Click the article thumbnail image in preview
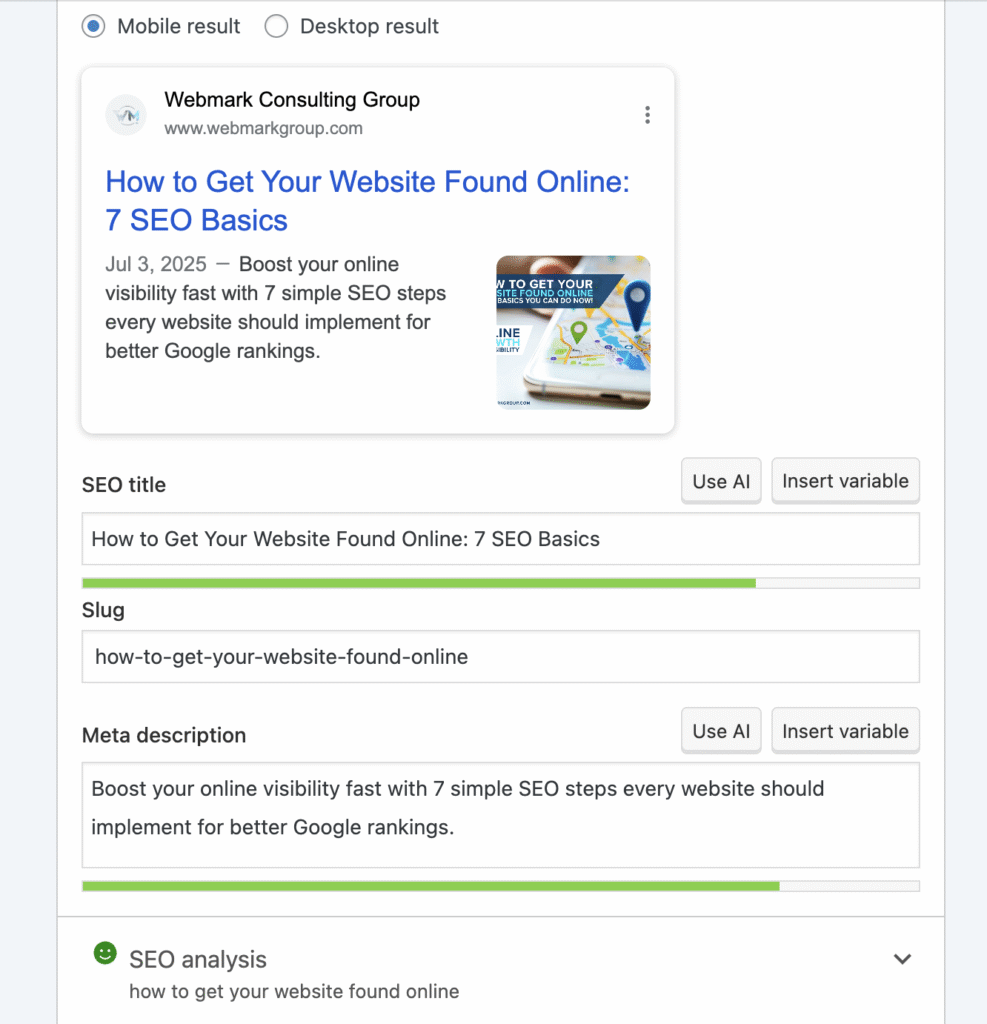Screen dimensions: 987x1024 click(573, 332)
